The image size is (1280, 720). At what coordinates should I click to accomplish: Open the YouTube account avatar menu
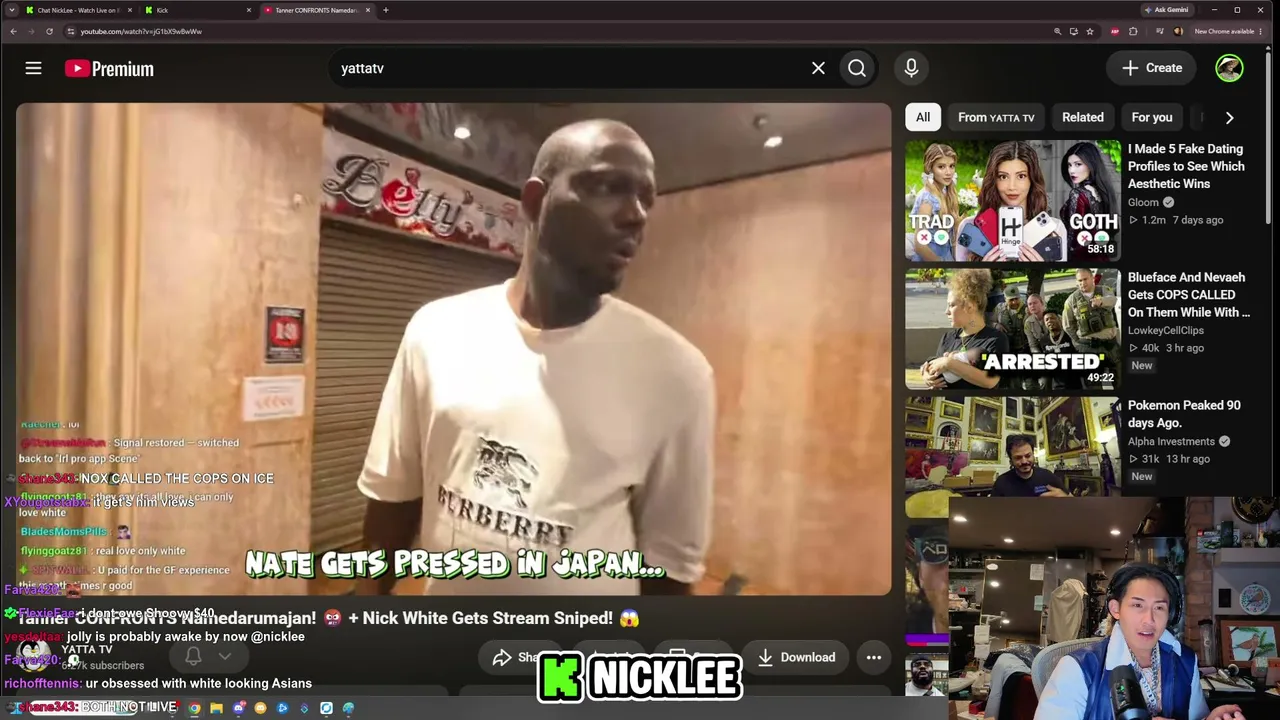1229,68
